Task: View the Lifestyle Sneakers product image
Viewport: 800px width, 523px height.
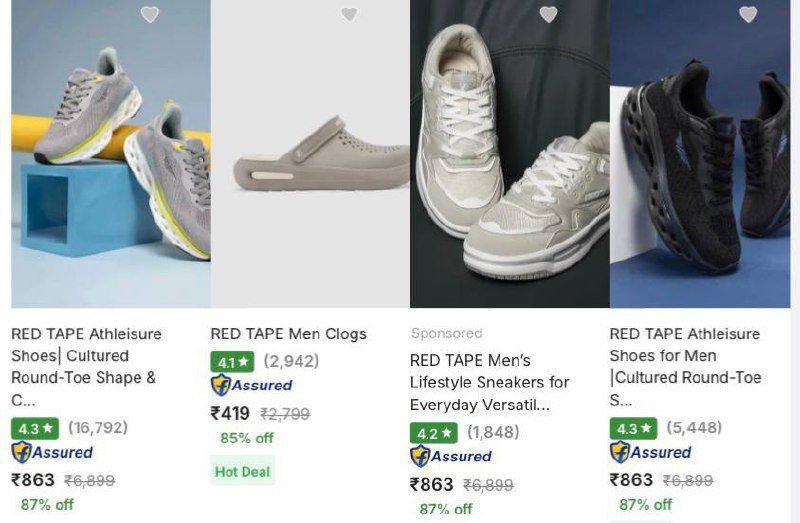Action: click(510, 160)
